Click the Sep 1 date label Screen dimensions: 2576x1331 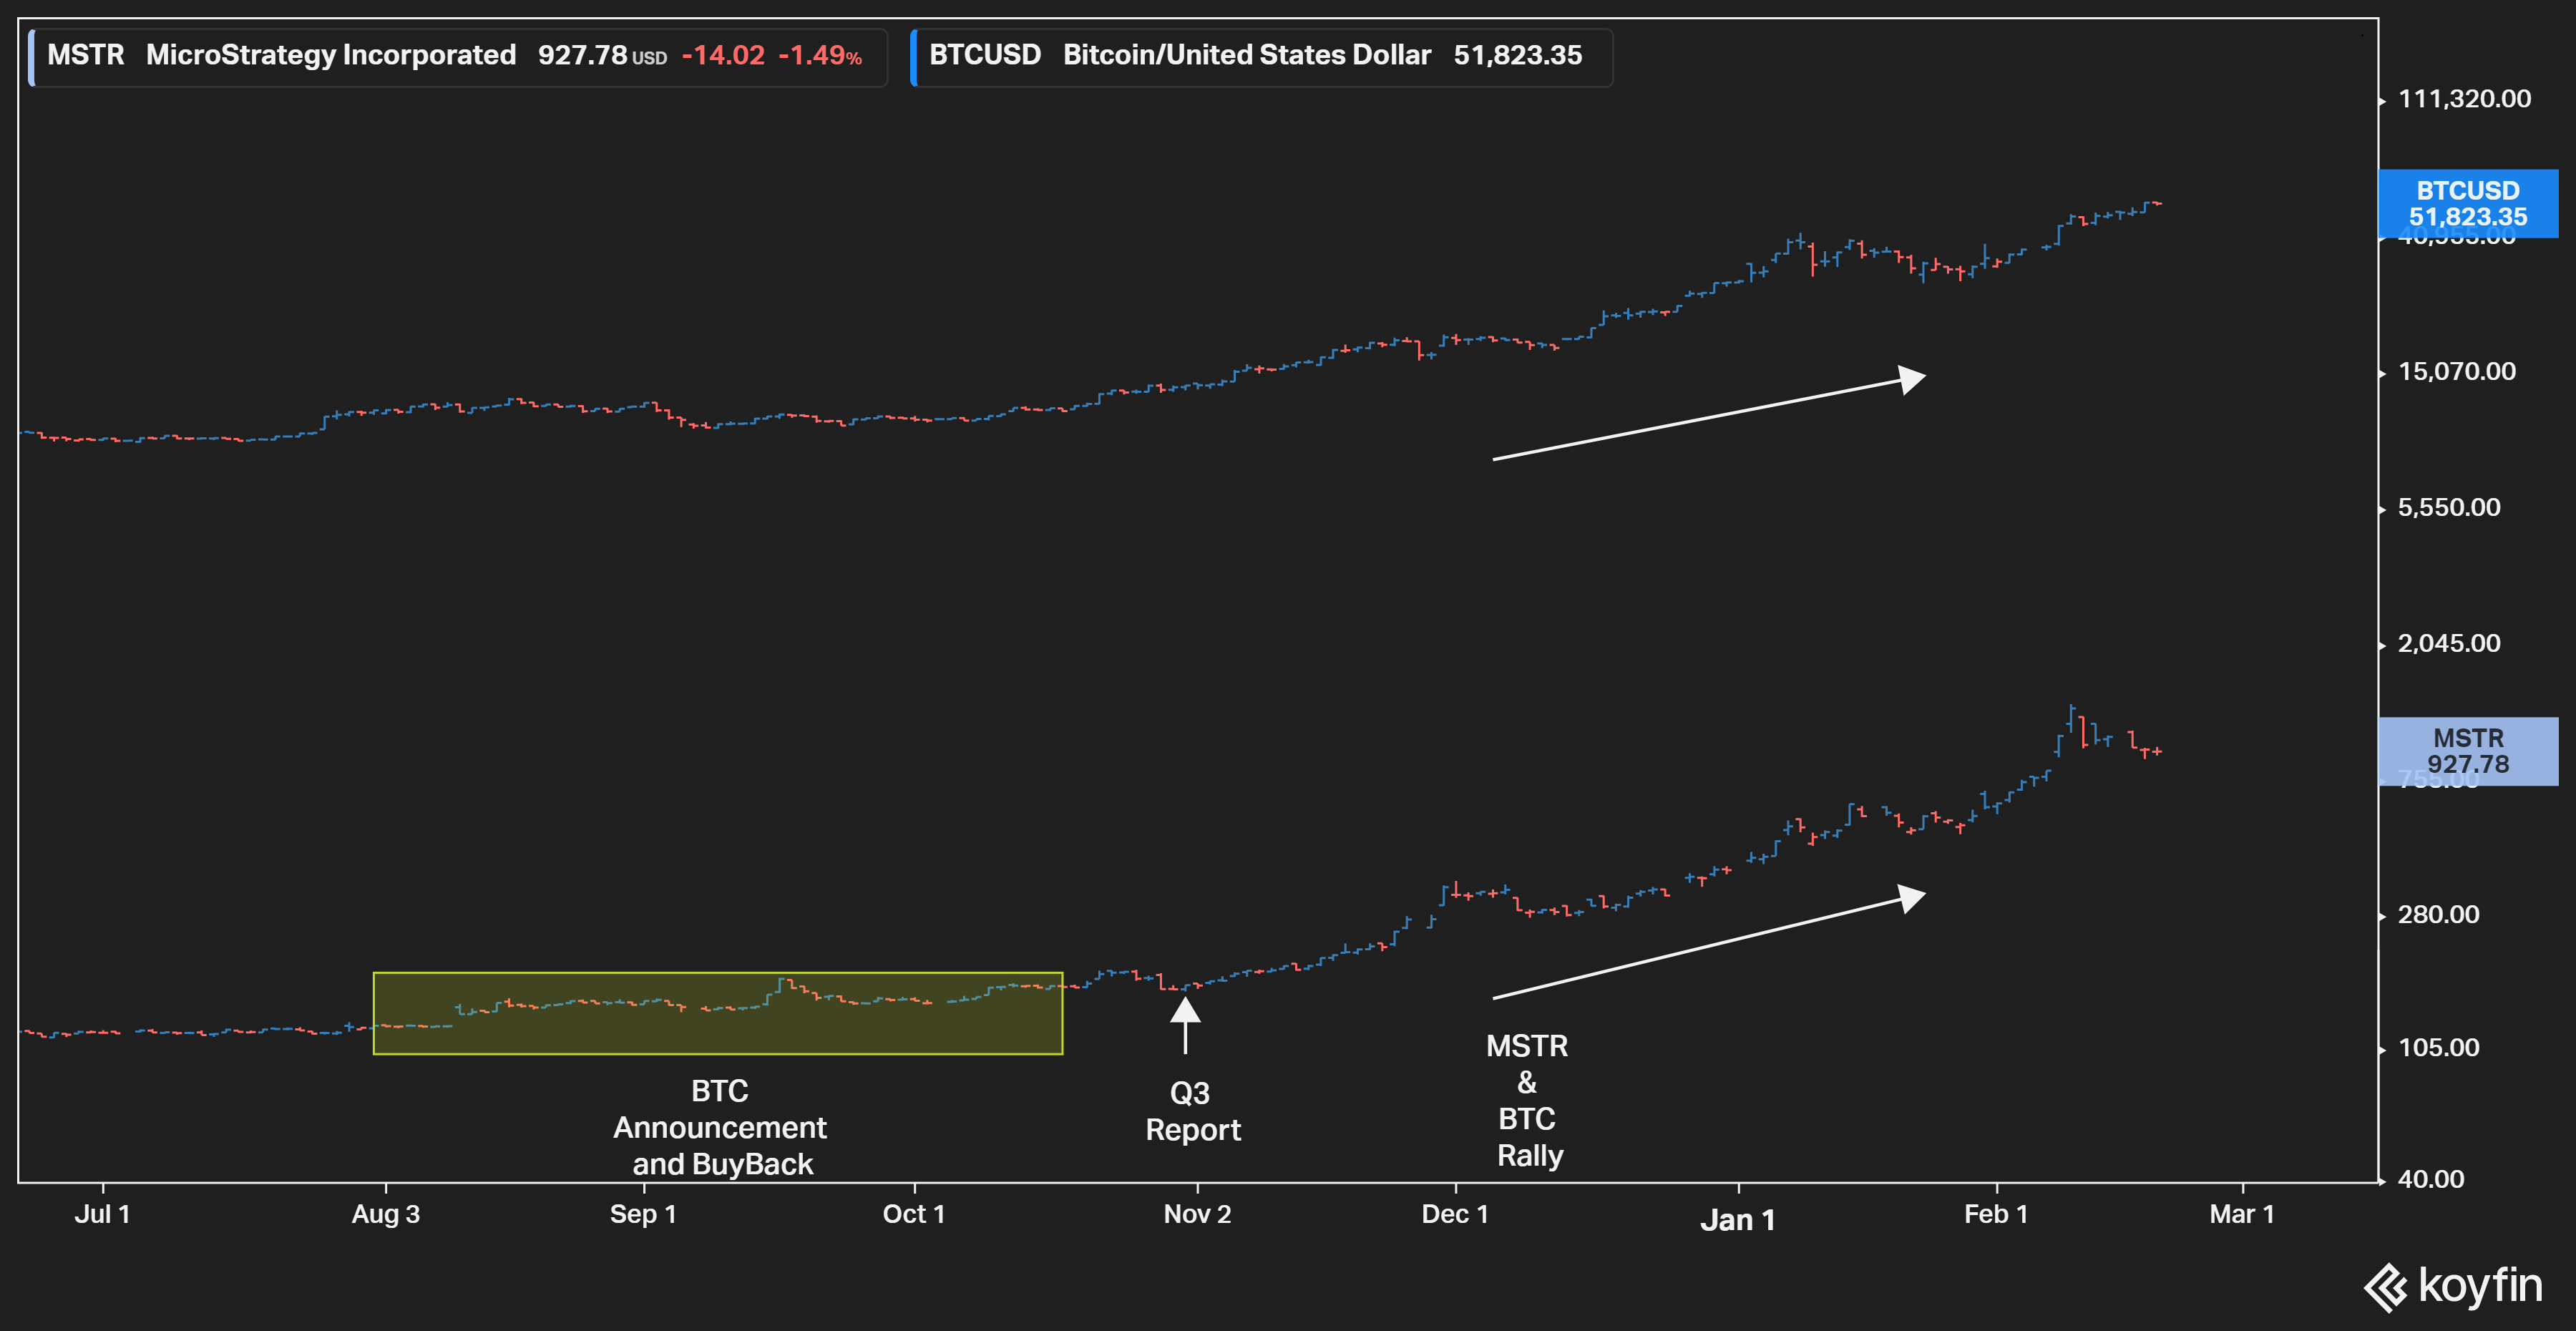(x=643, y=1214)
